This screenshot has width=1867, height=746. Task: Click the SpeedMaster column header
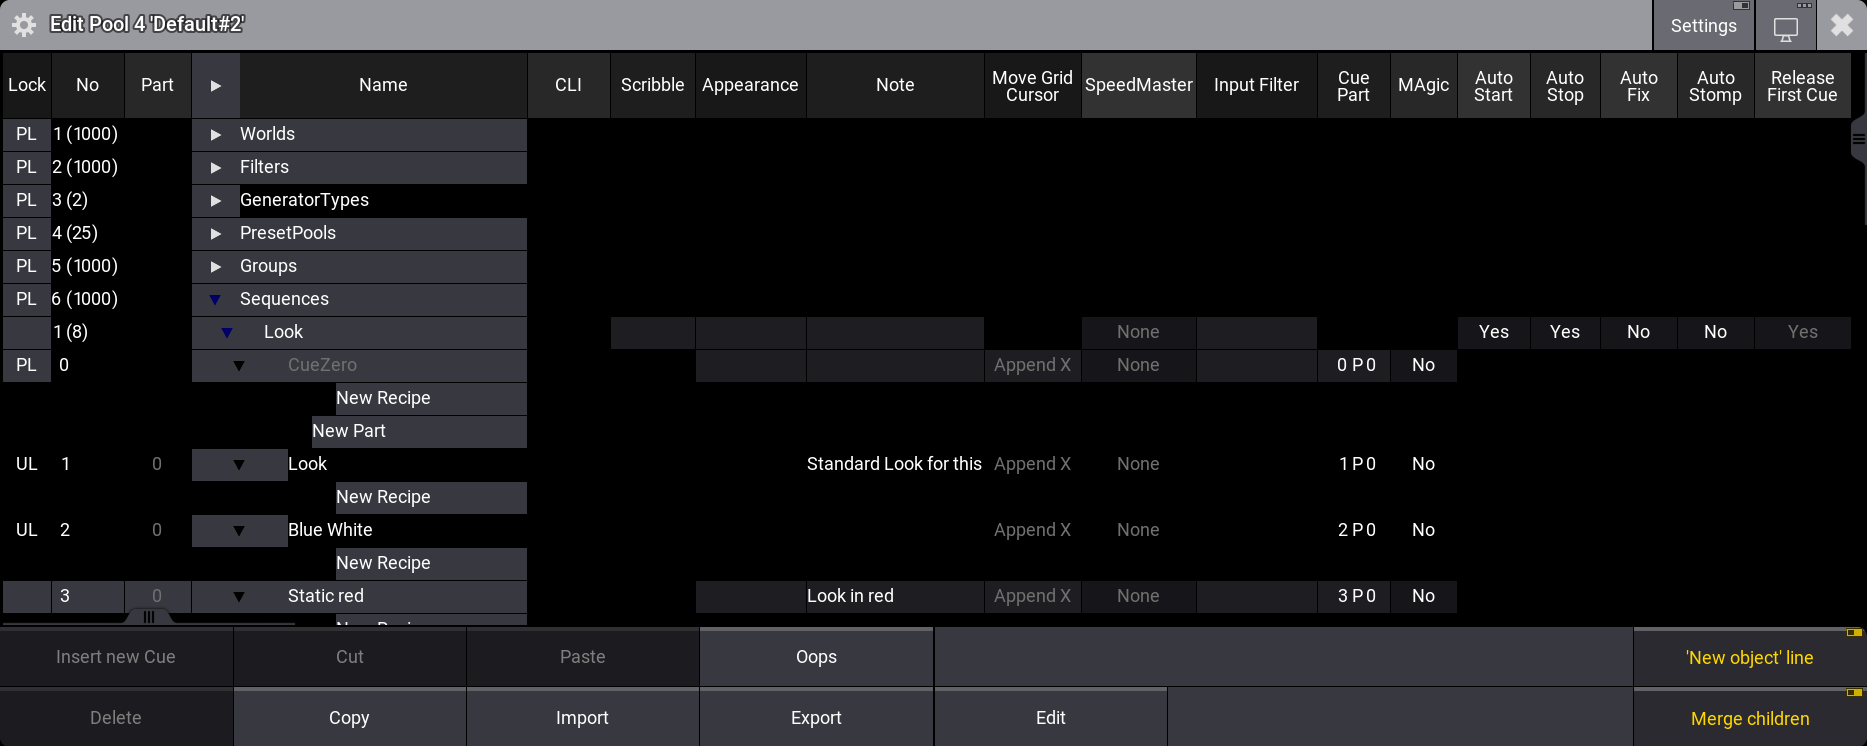1138,86
